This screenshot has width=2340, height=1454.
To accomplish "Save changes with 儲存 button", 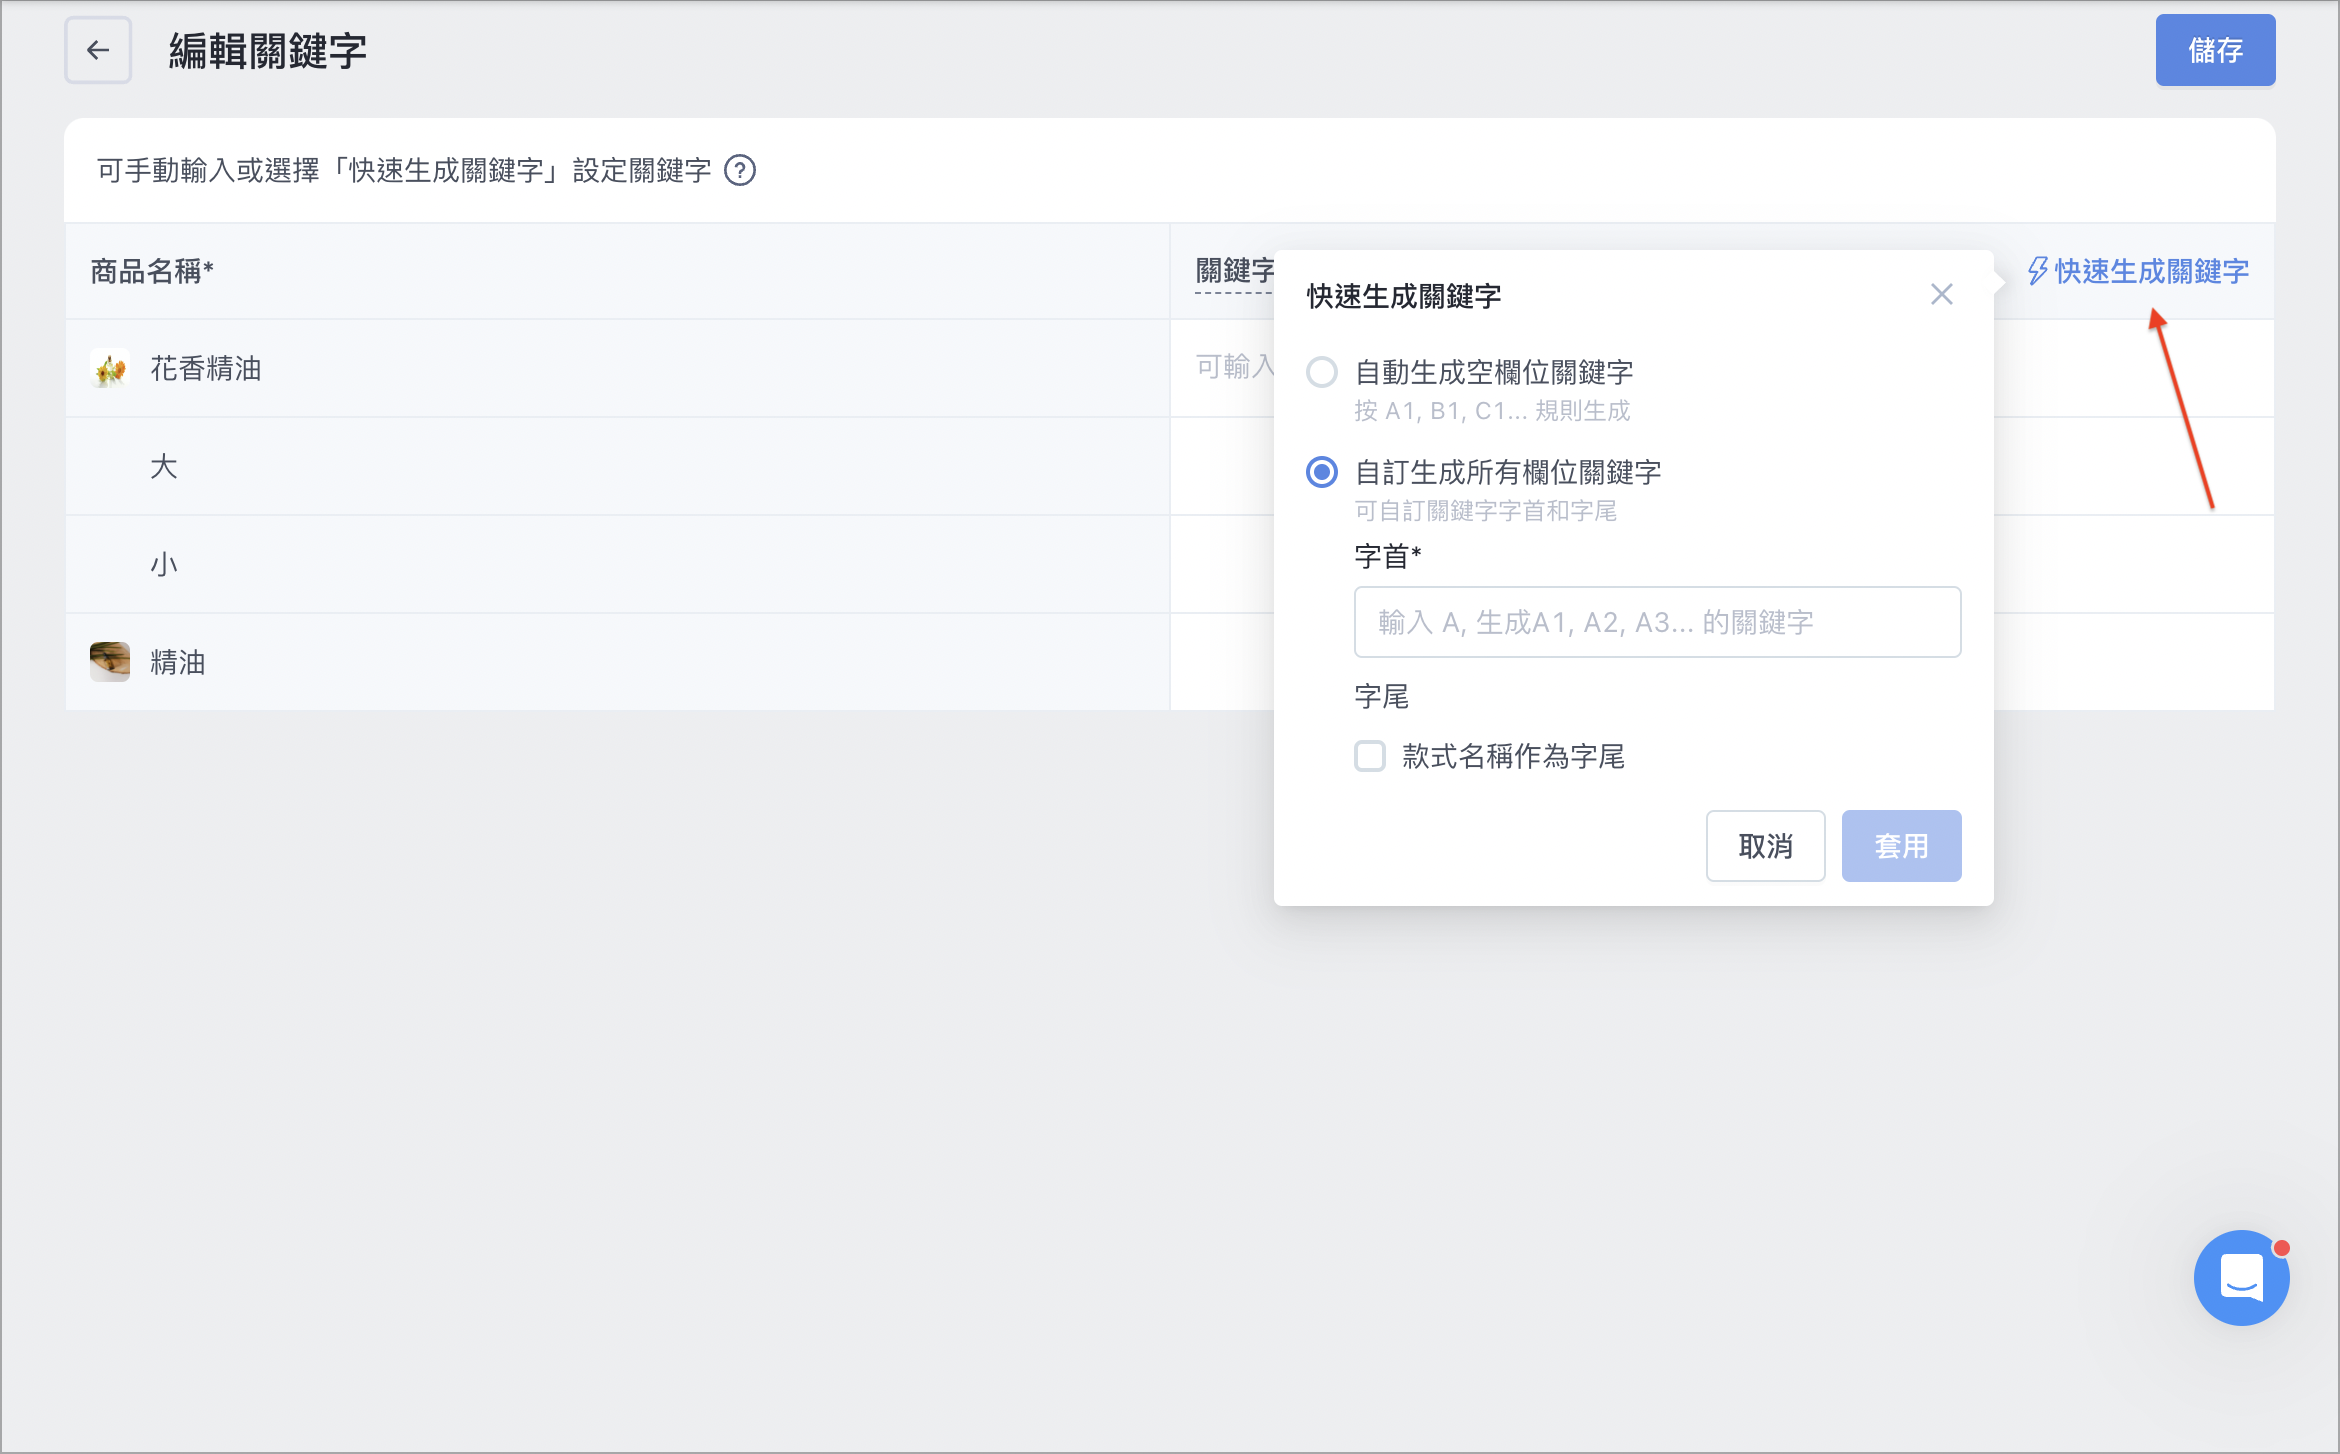I will point(2215,50).
